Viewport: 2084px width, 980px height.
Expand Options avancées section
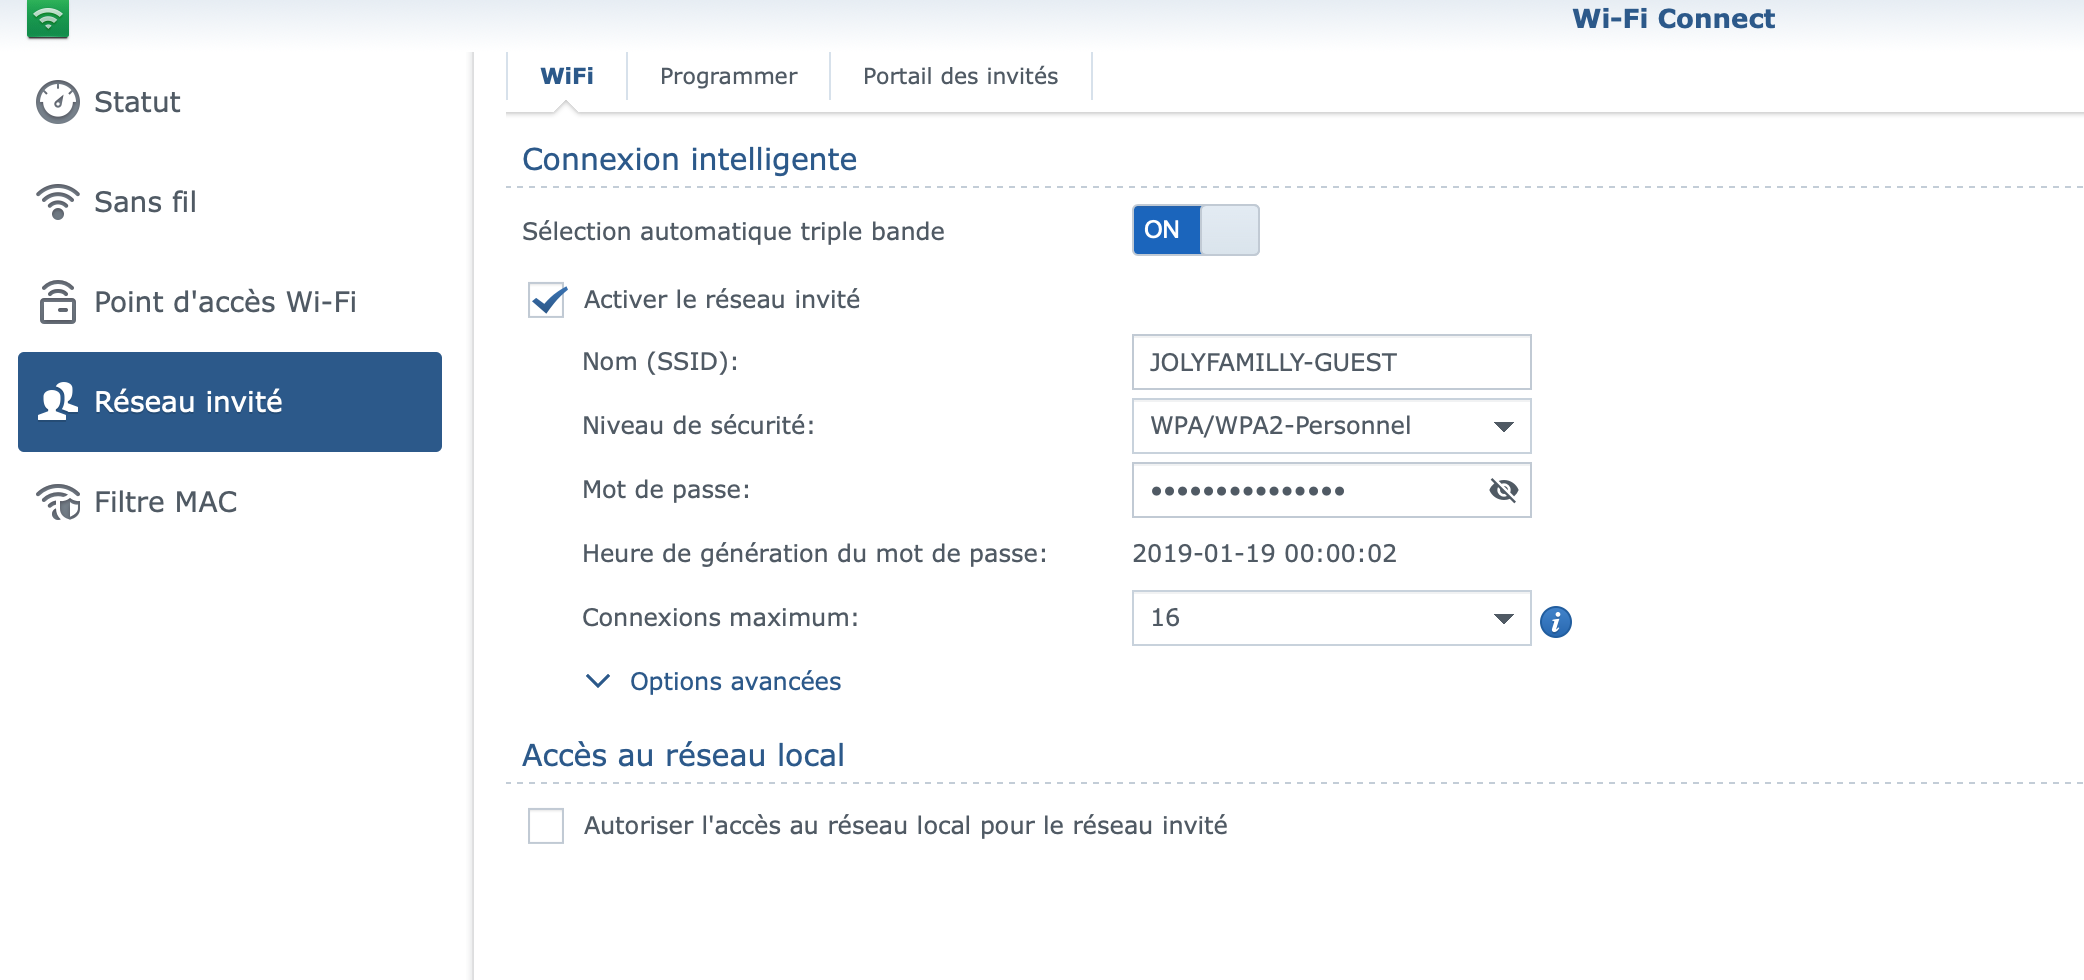pyautogui.click(x=734, y=682)
